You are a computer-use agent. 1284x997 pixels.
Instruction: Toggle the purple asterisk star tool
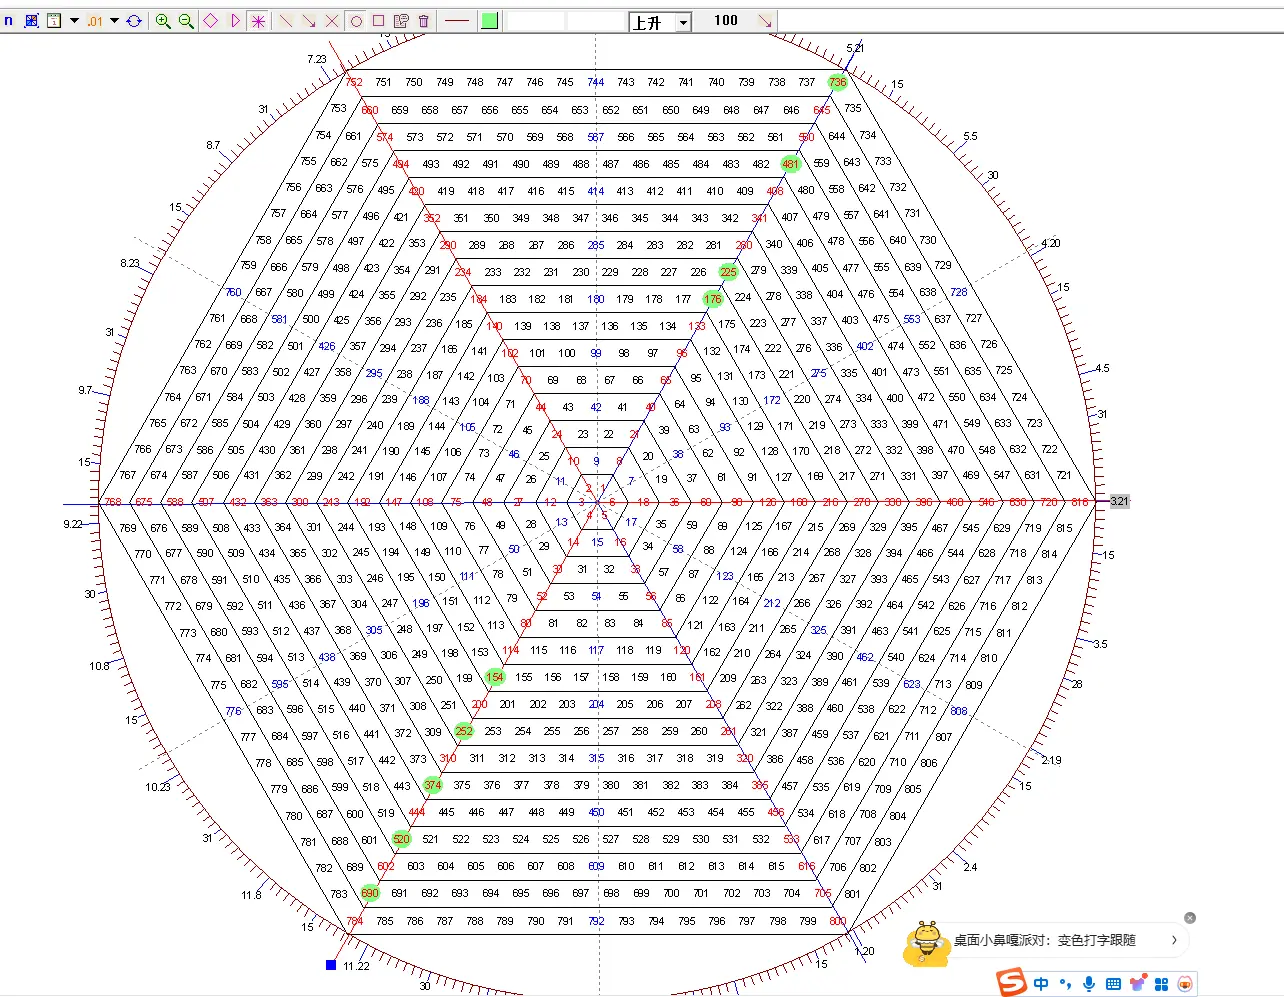click(258, 20)
